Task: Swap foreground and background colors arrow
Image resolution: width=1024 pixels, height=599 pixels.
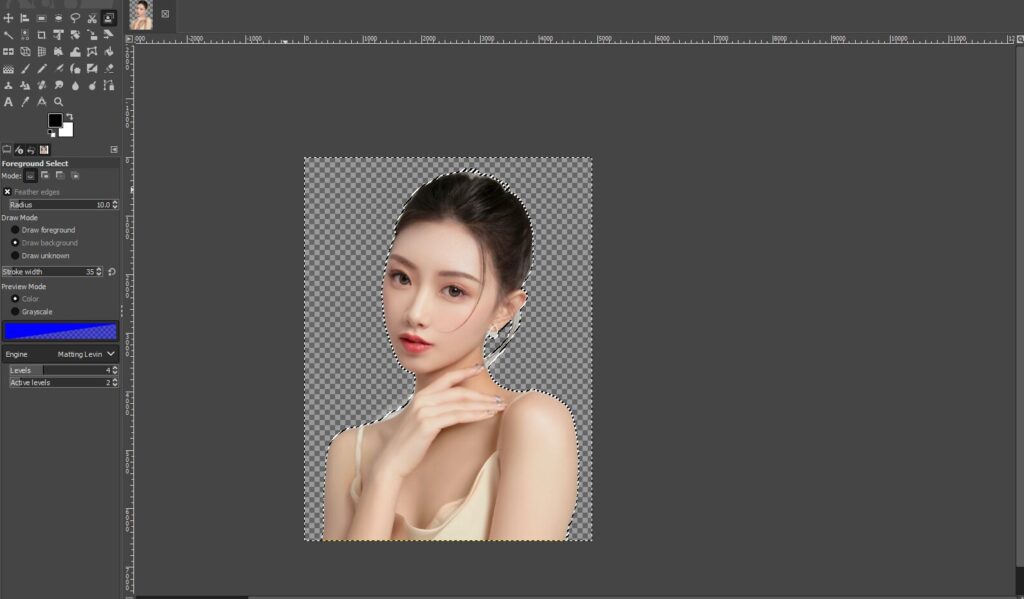Action: pyautogui.click(x=69, y=117)
